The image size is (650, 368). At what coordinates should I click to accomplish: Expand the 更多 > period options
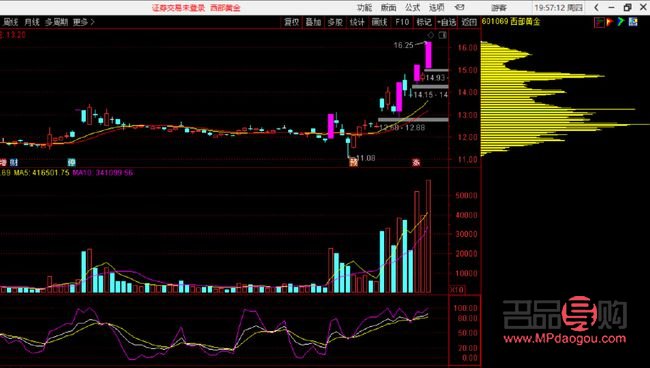tap(84, 22)
